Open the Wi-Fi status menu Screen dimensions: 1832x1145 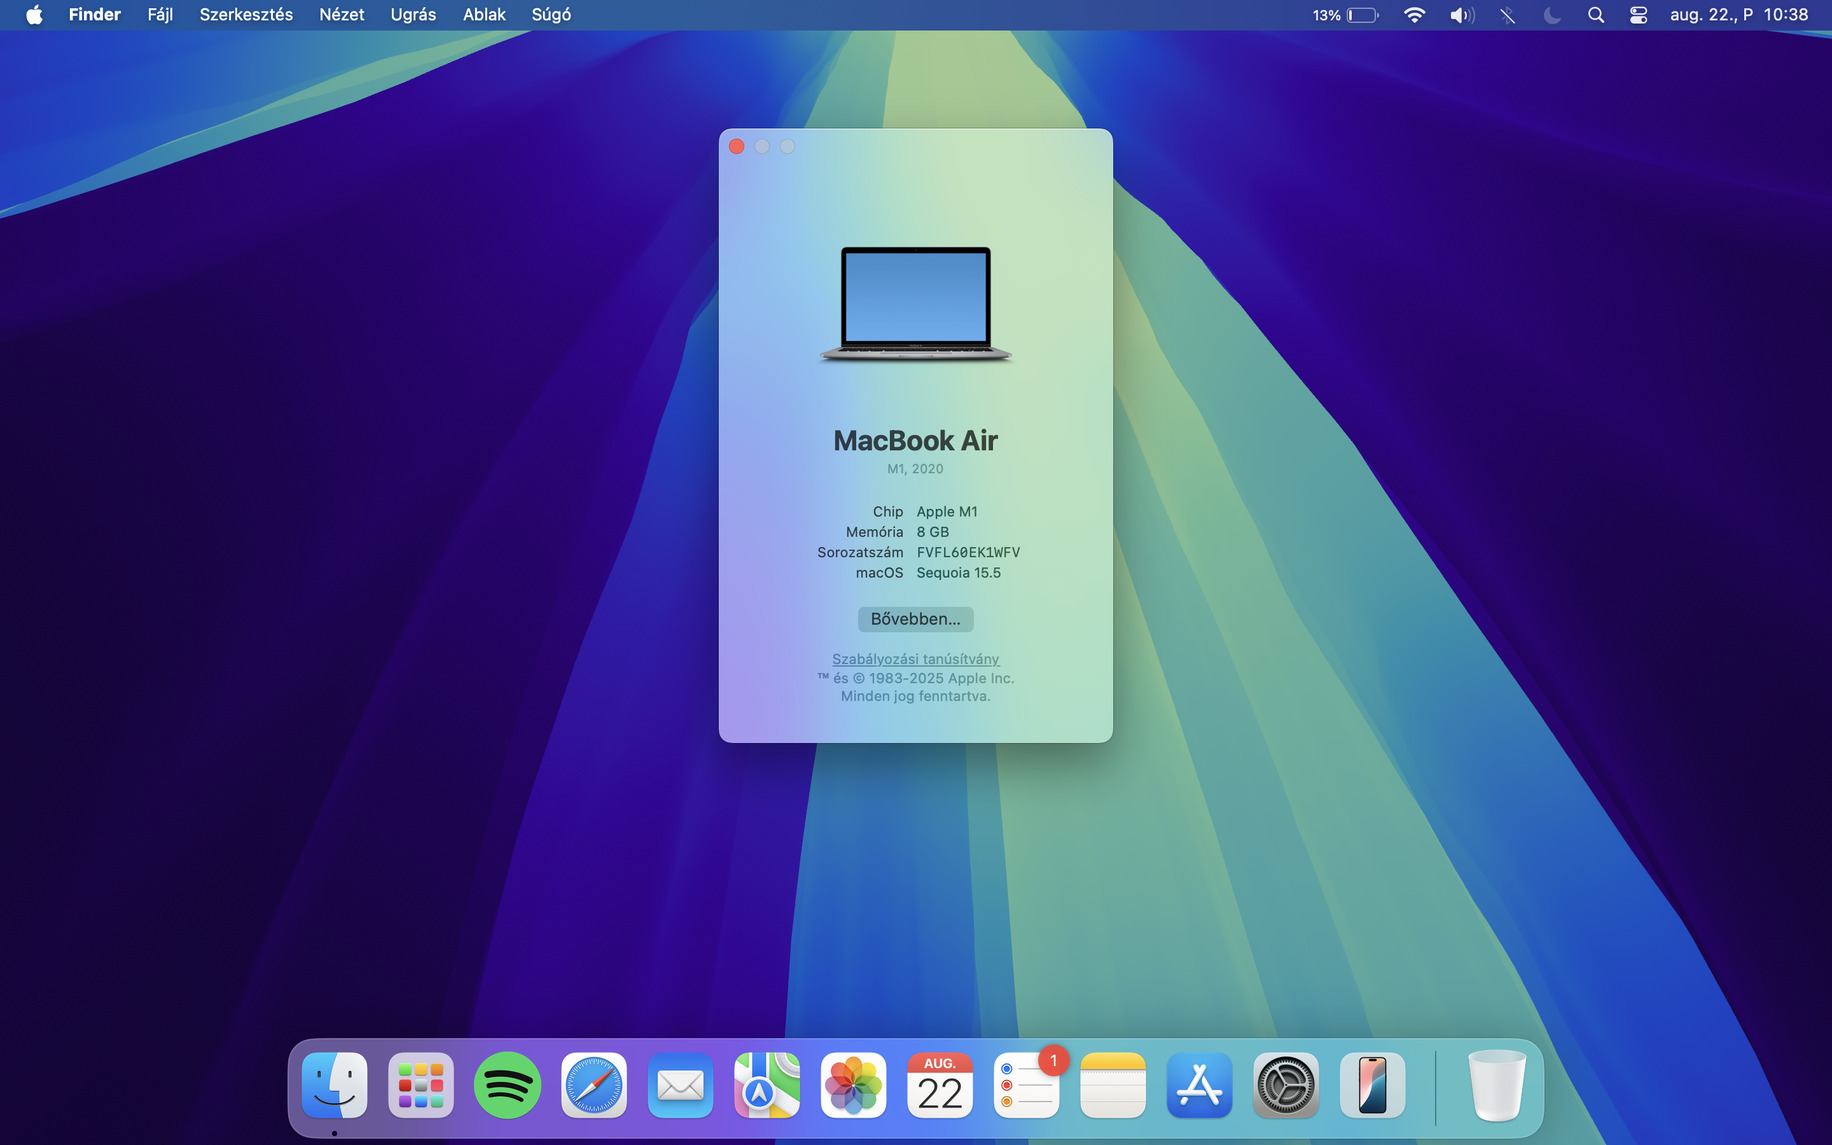coord(1414,15)
